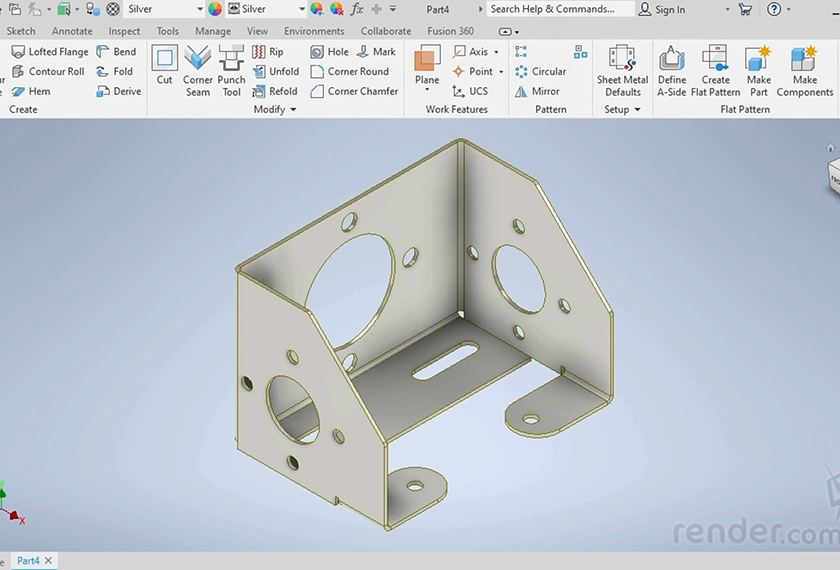Close the Part4 document tab
The image size is (840, 570).
click(48, 561)
